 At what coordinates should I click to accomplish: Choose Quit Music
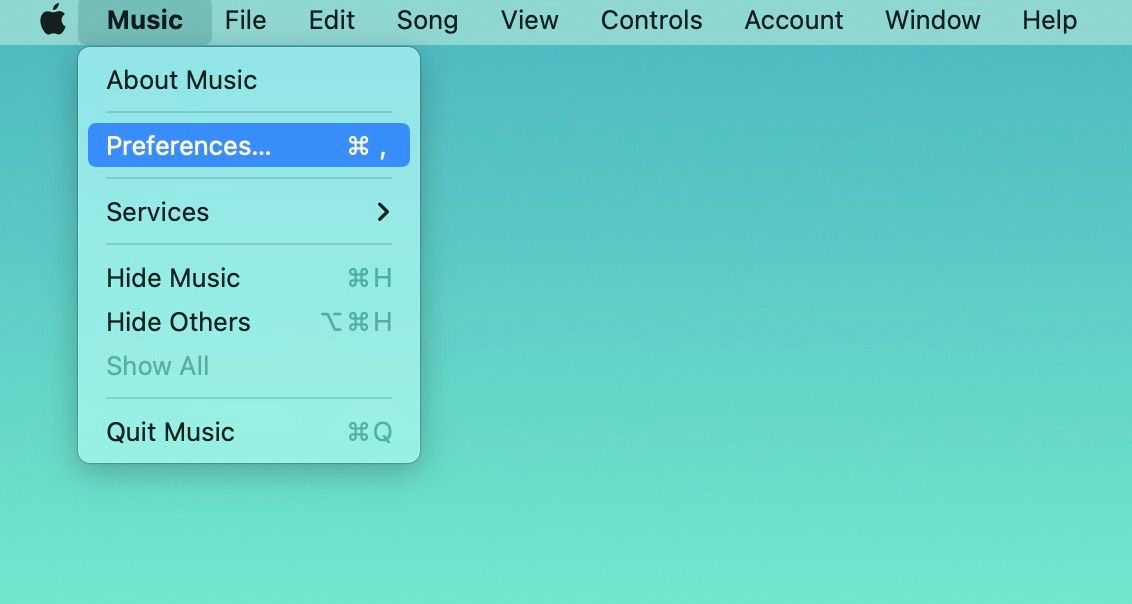pyautogui.click(x=249, y=432)
